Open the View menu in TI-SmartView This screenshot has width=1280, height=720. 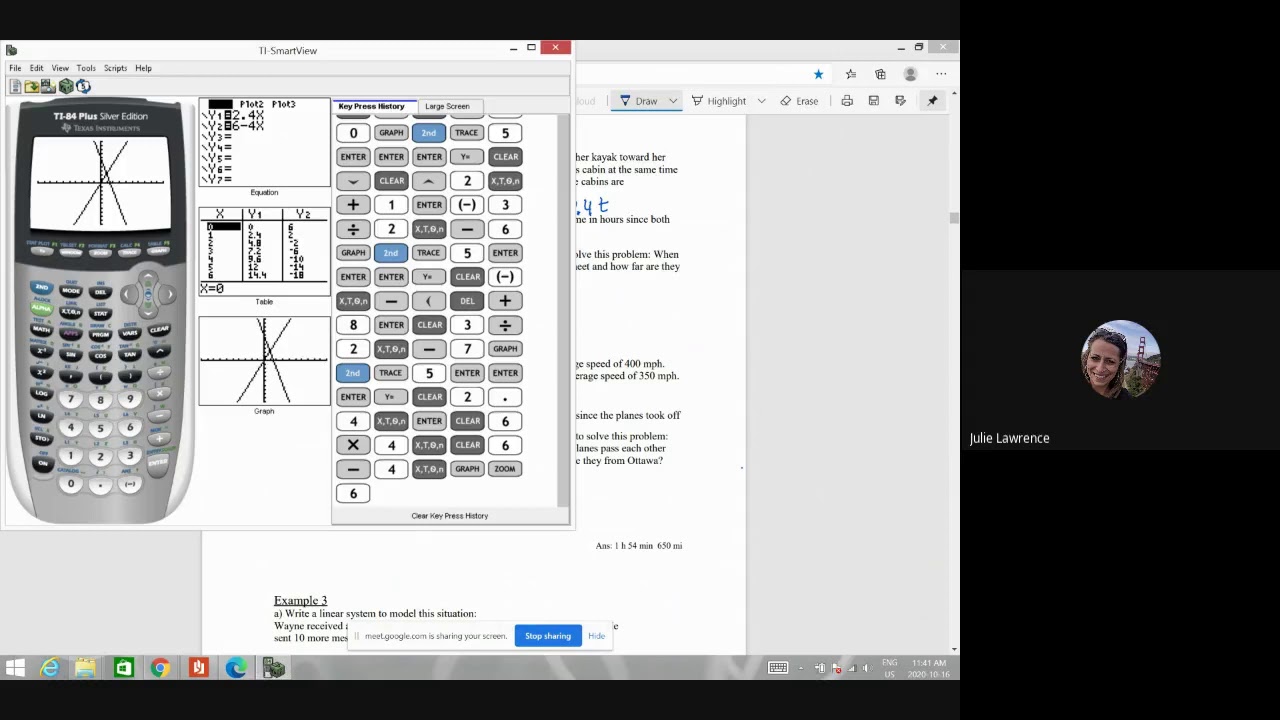60,68
